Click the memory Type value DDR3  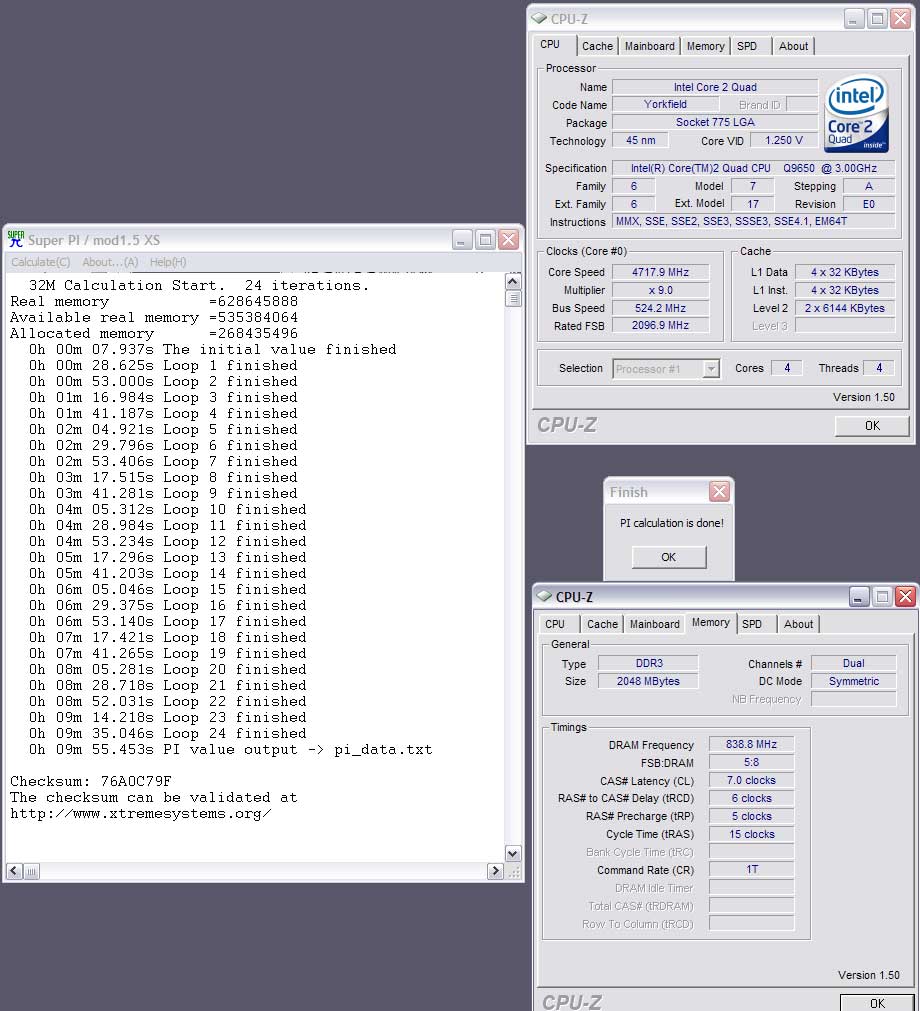click(648, 663)
